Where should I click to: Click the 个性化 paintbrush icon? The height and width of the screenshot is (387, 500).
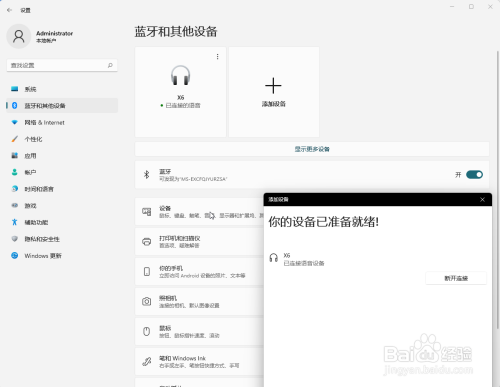15,139
